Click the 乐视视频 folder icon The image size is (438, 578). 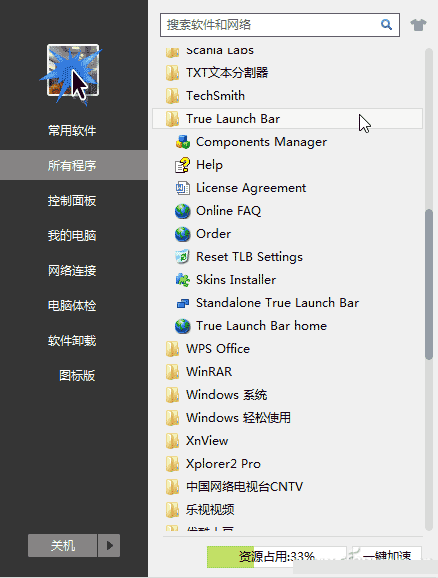pos(172,510)
